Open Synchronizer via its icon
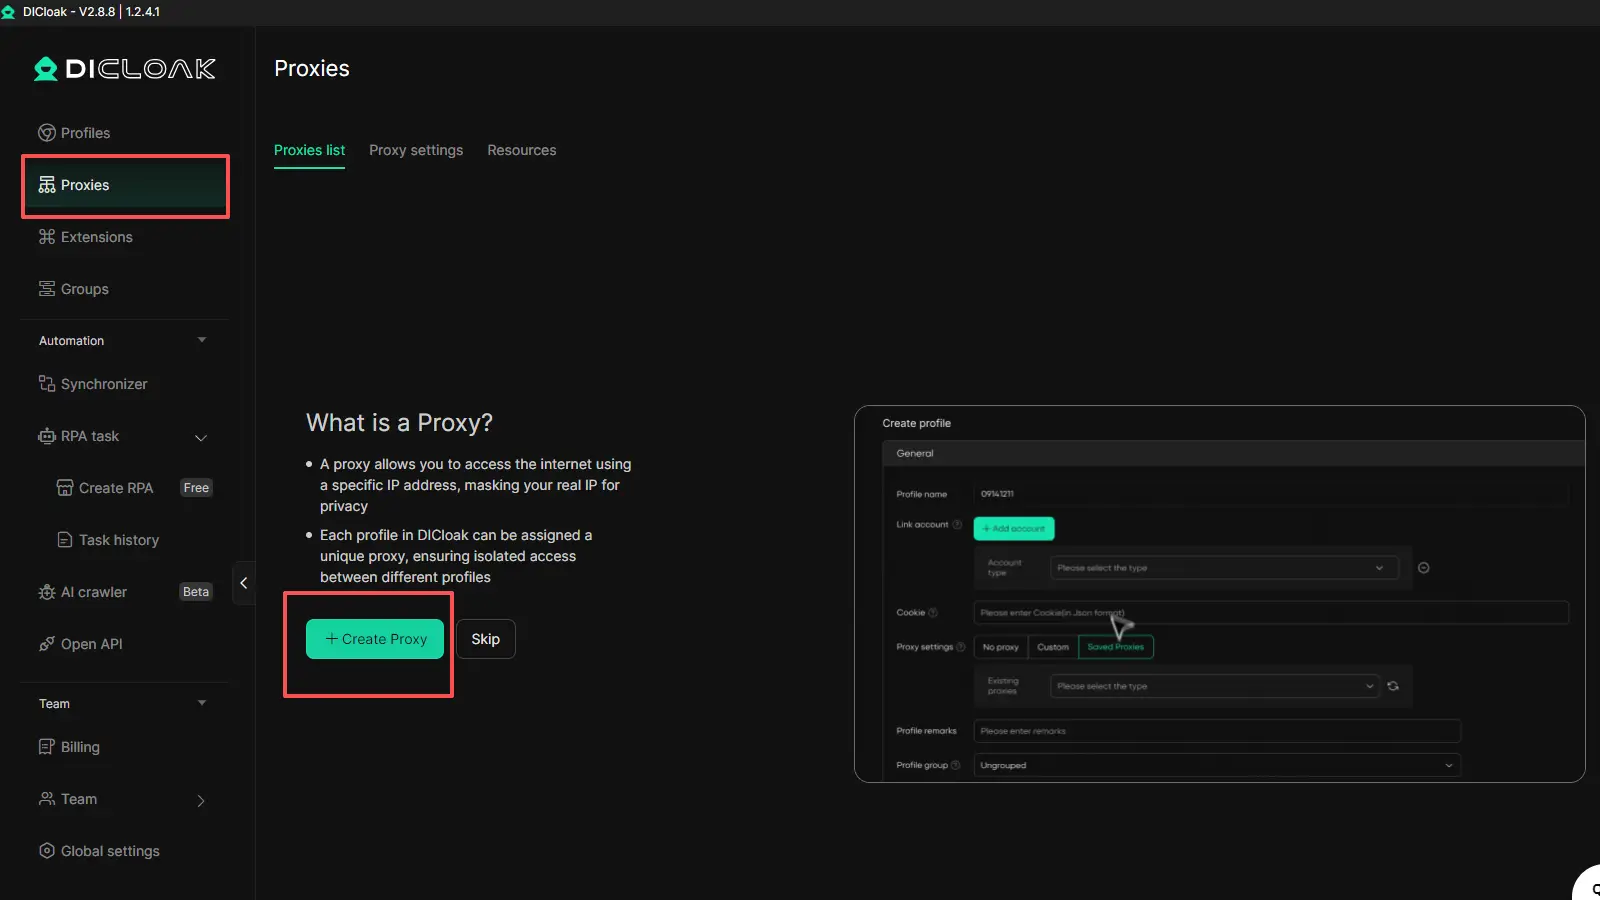This screenshot has width=1600, height=900. click(x=46, y=384)
